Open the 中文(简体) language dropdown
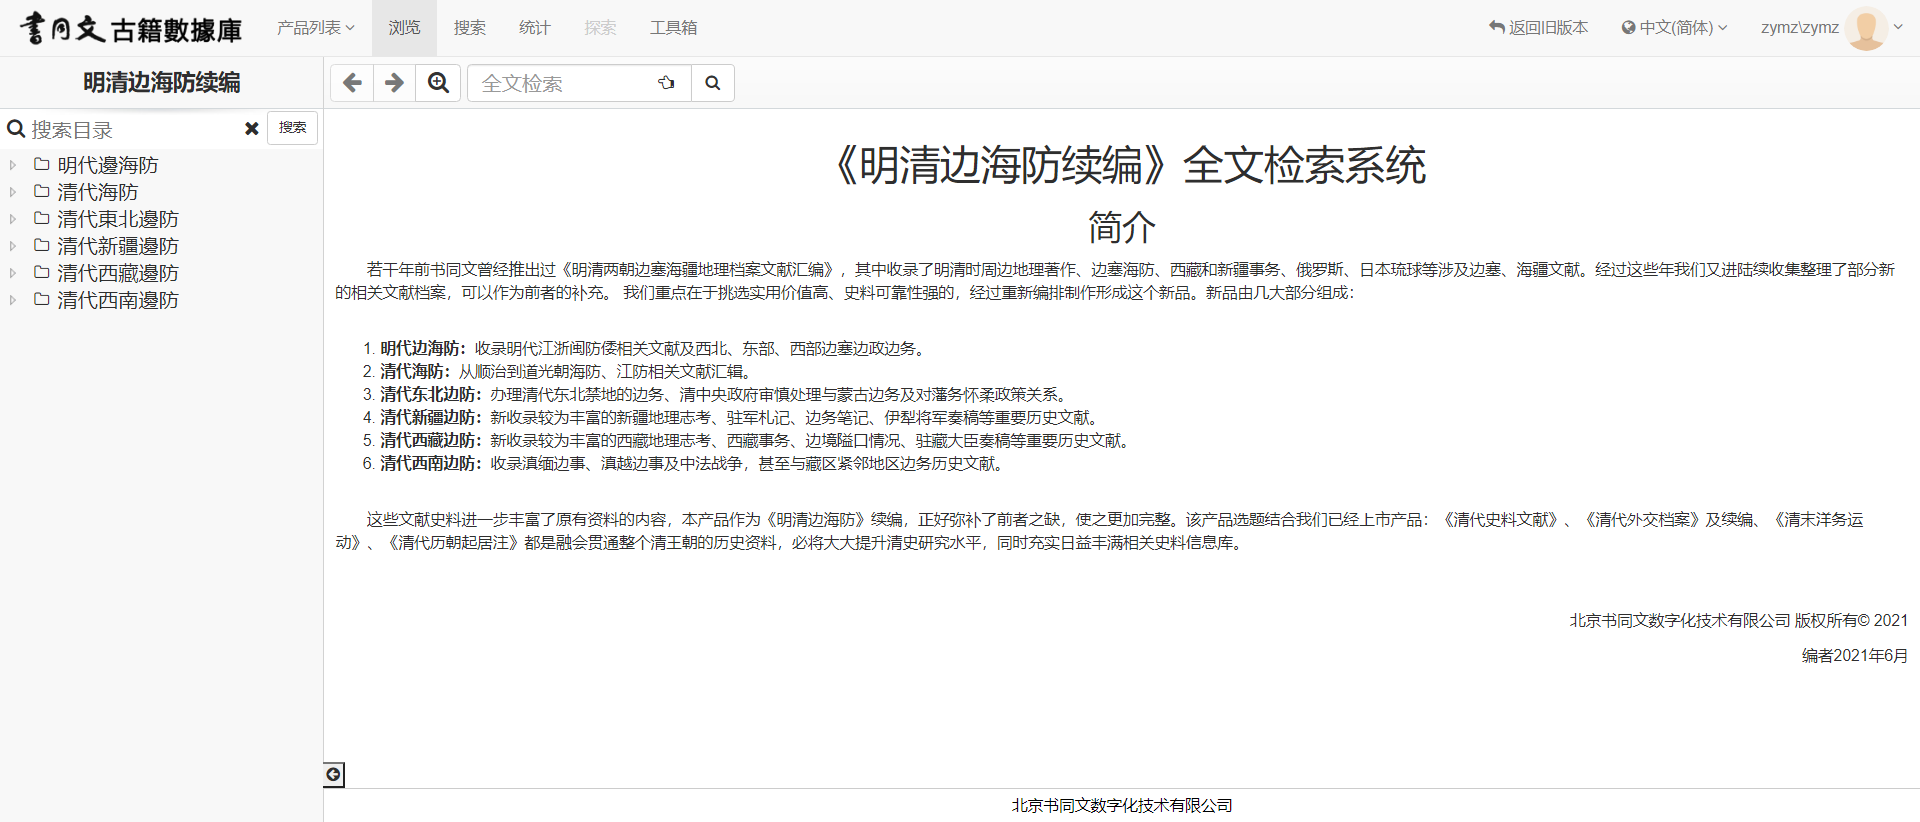1920x822 pixels. coord(1675,28)
